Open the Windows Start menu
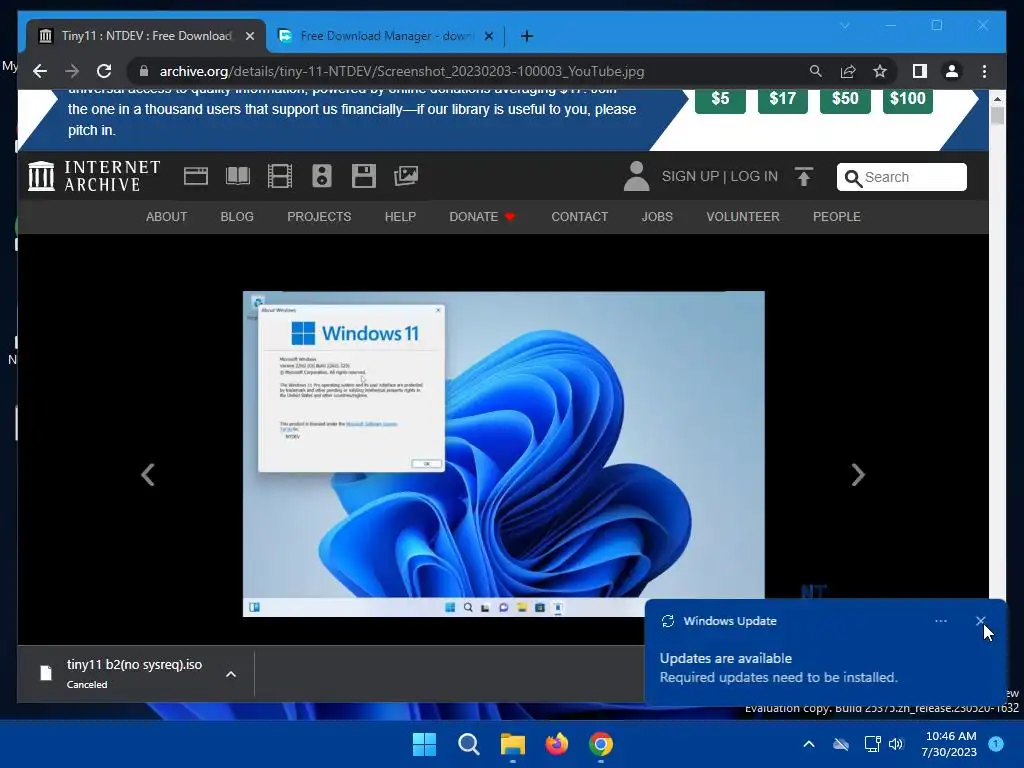Viewport: 1024px width, 768px height. (424, 744)
